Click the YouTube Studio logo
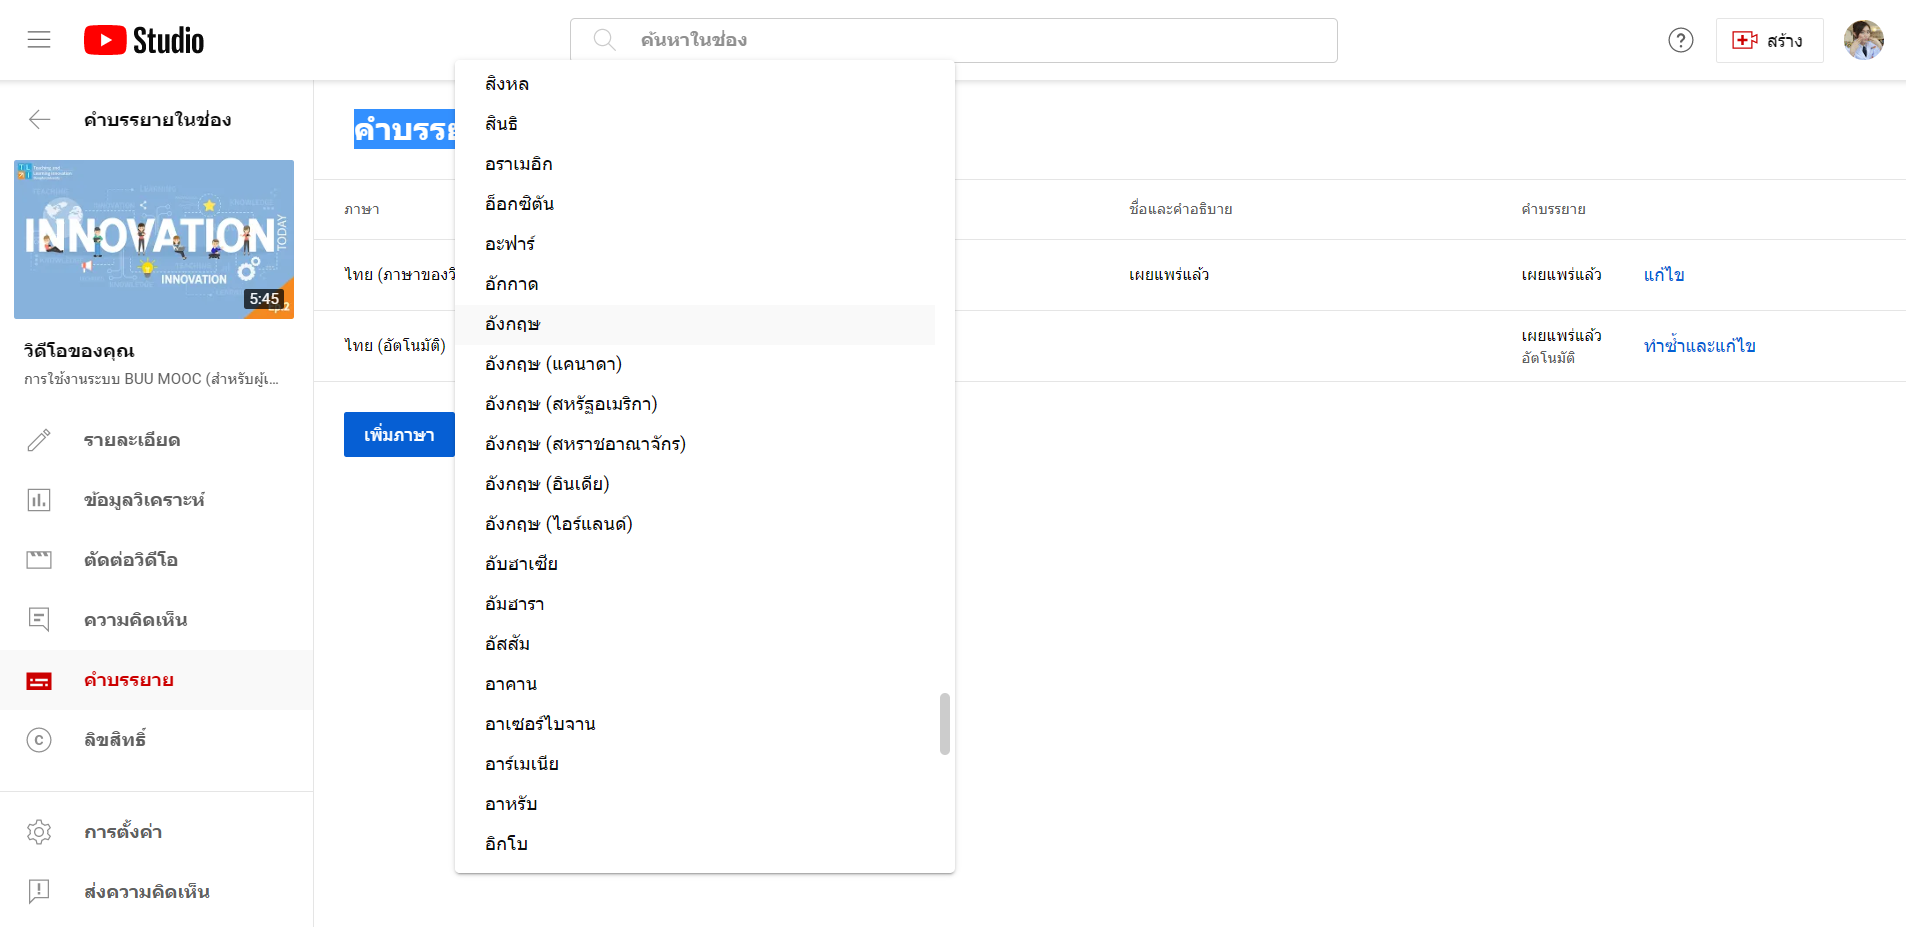The width and height of the screenshot is (1906, 927). (144, 40)
